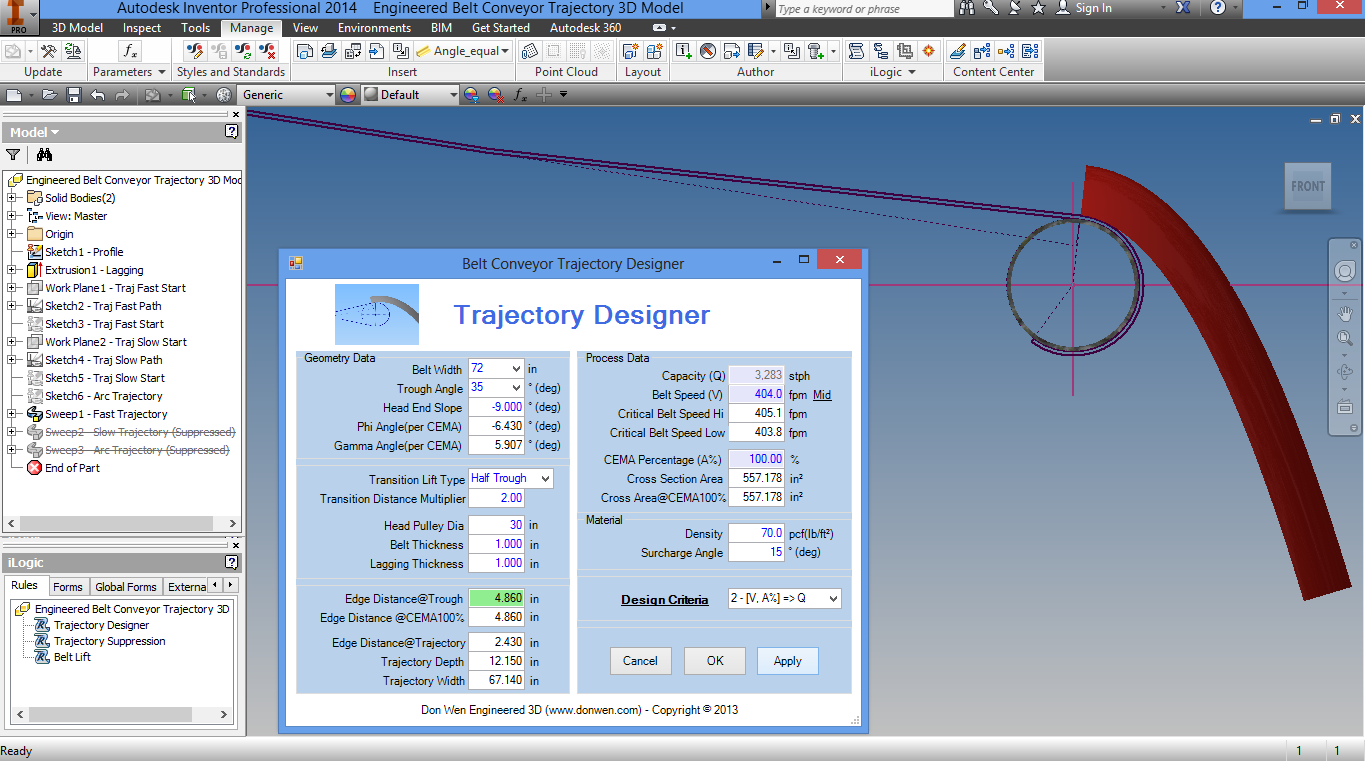The width and height of the screenshot is (1365, 761).
Task: Click the Open folder icon in quick access
Action: 49,95
